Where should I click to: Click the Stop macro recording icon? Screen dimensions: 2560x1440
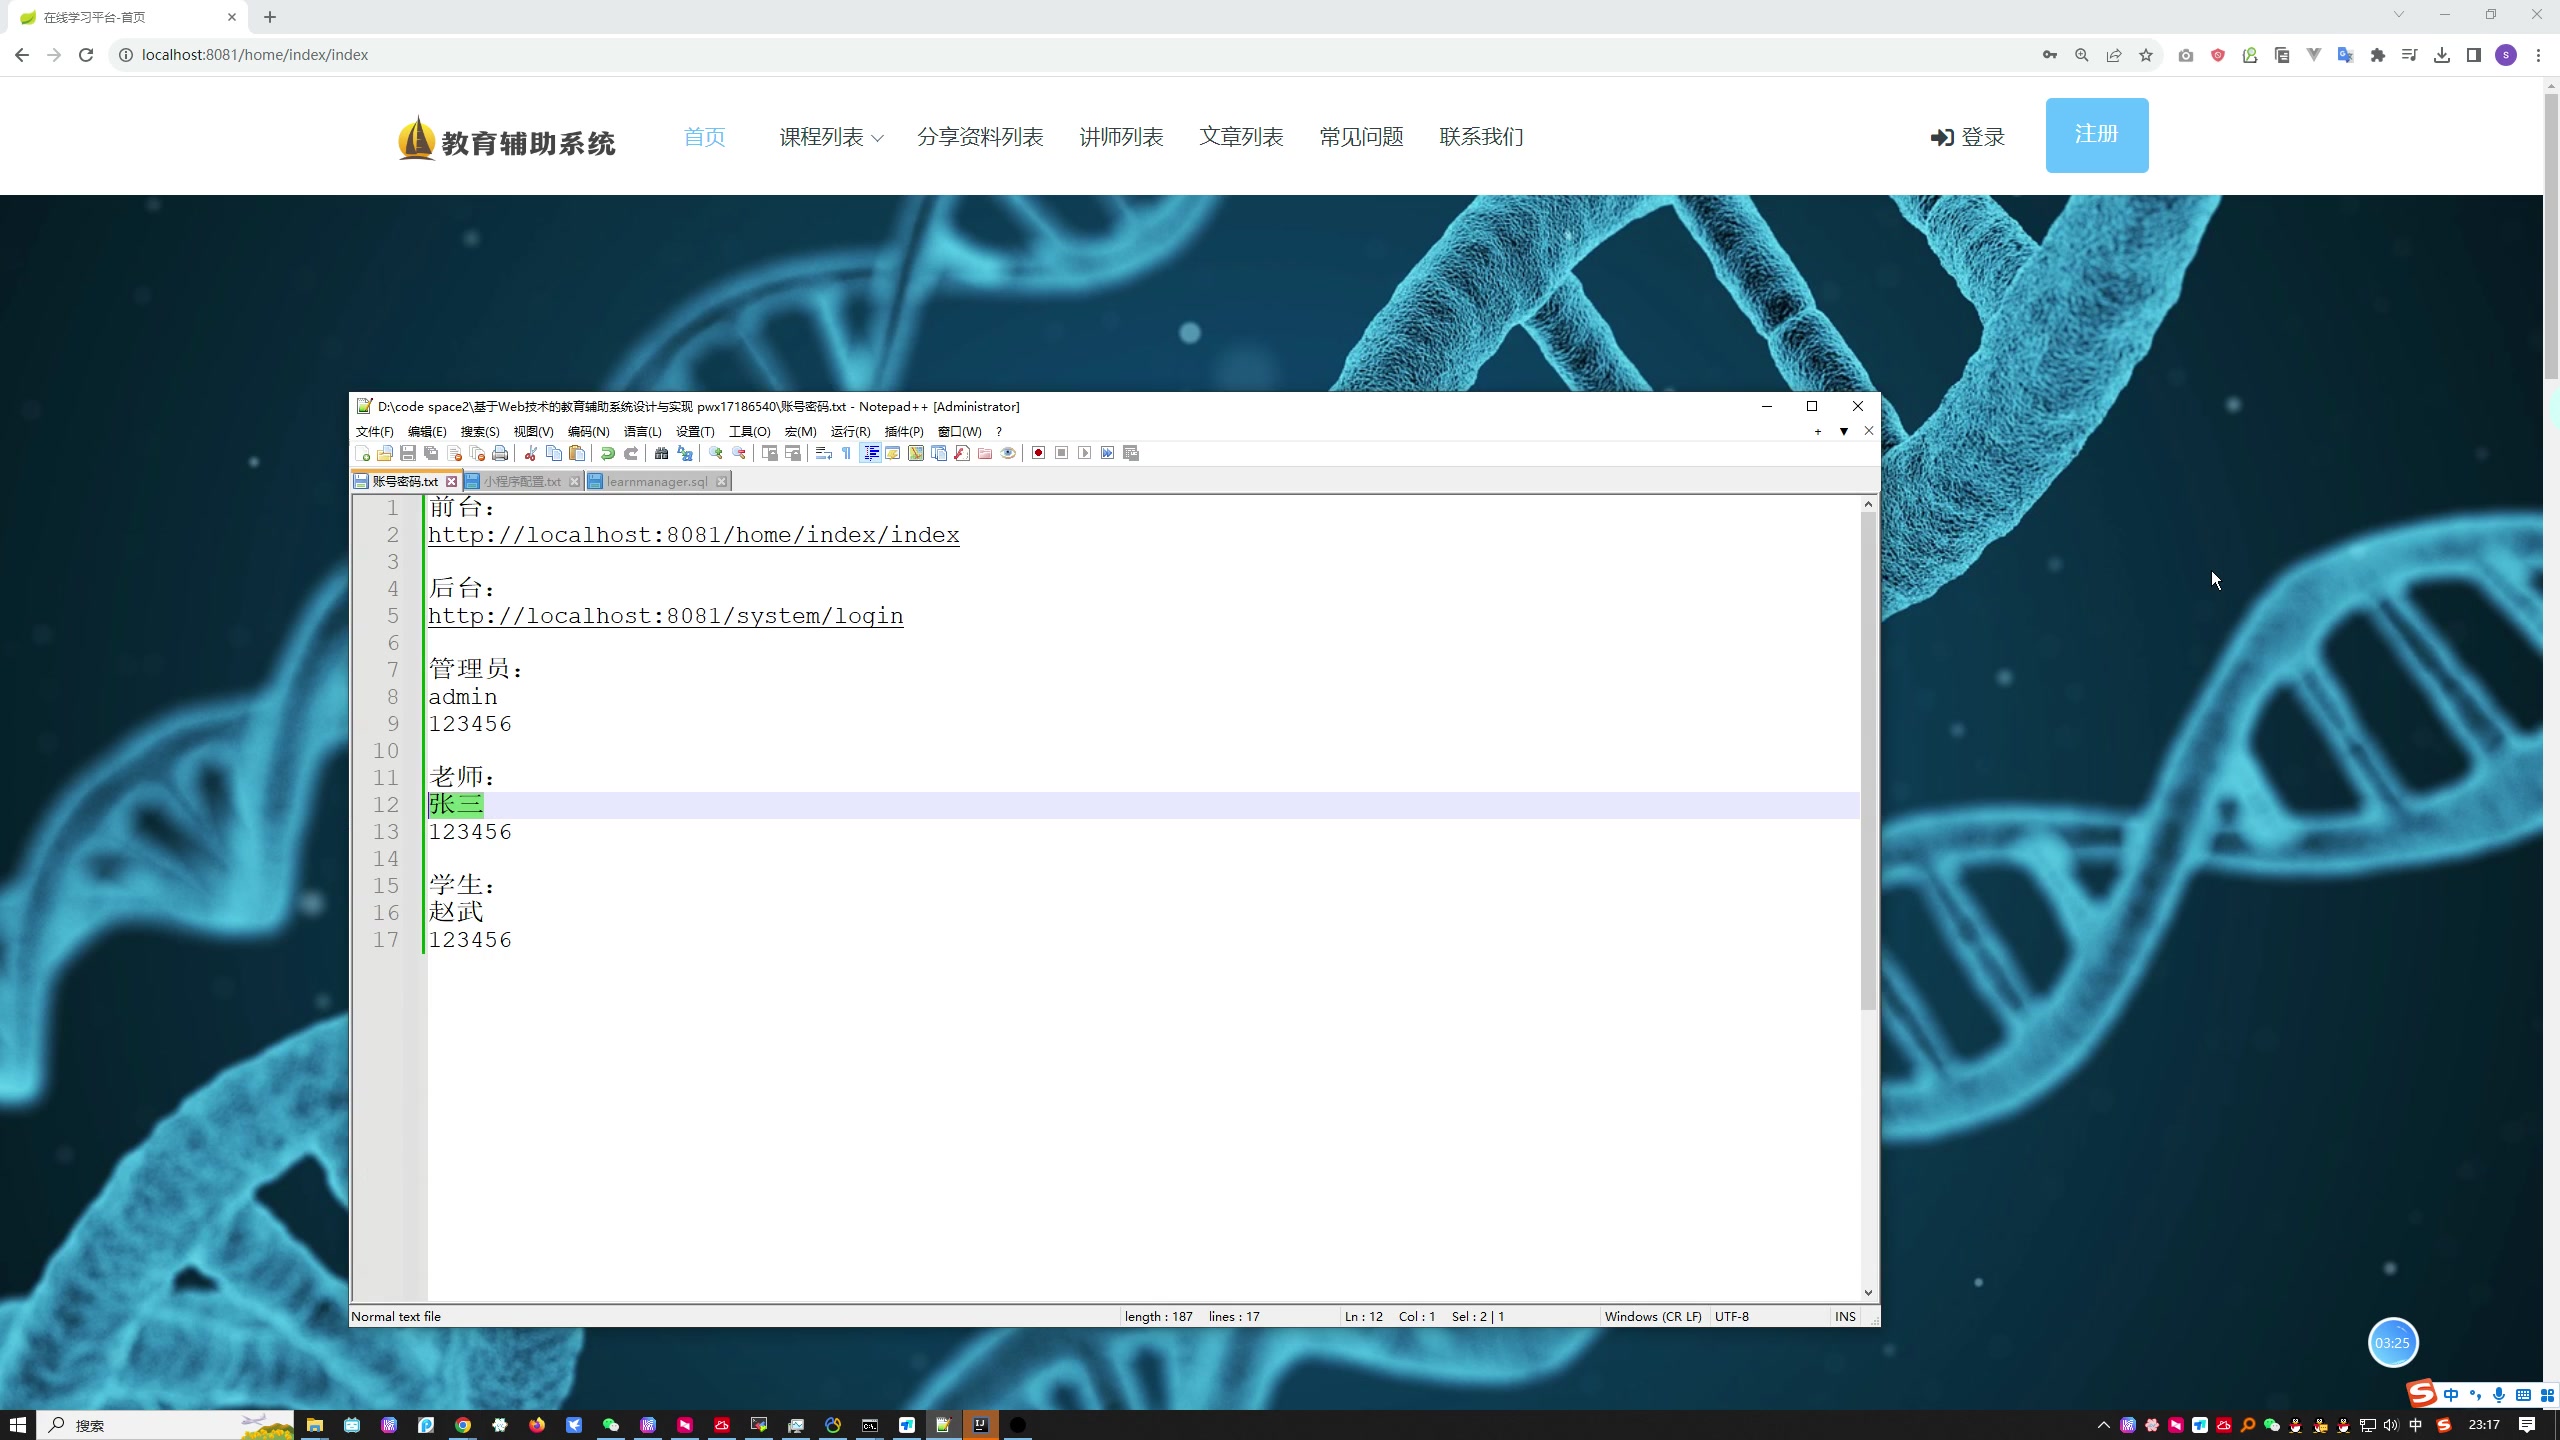click(1062, 454)
